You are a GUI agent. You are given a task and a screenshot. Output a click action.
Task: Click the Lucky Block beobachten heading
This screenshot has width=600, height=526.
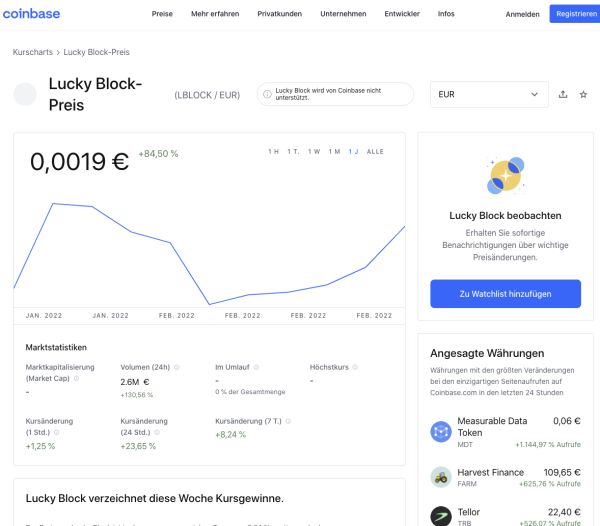(505, 216)
